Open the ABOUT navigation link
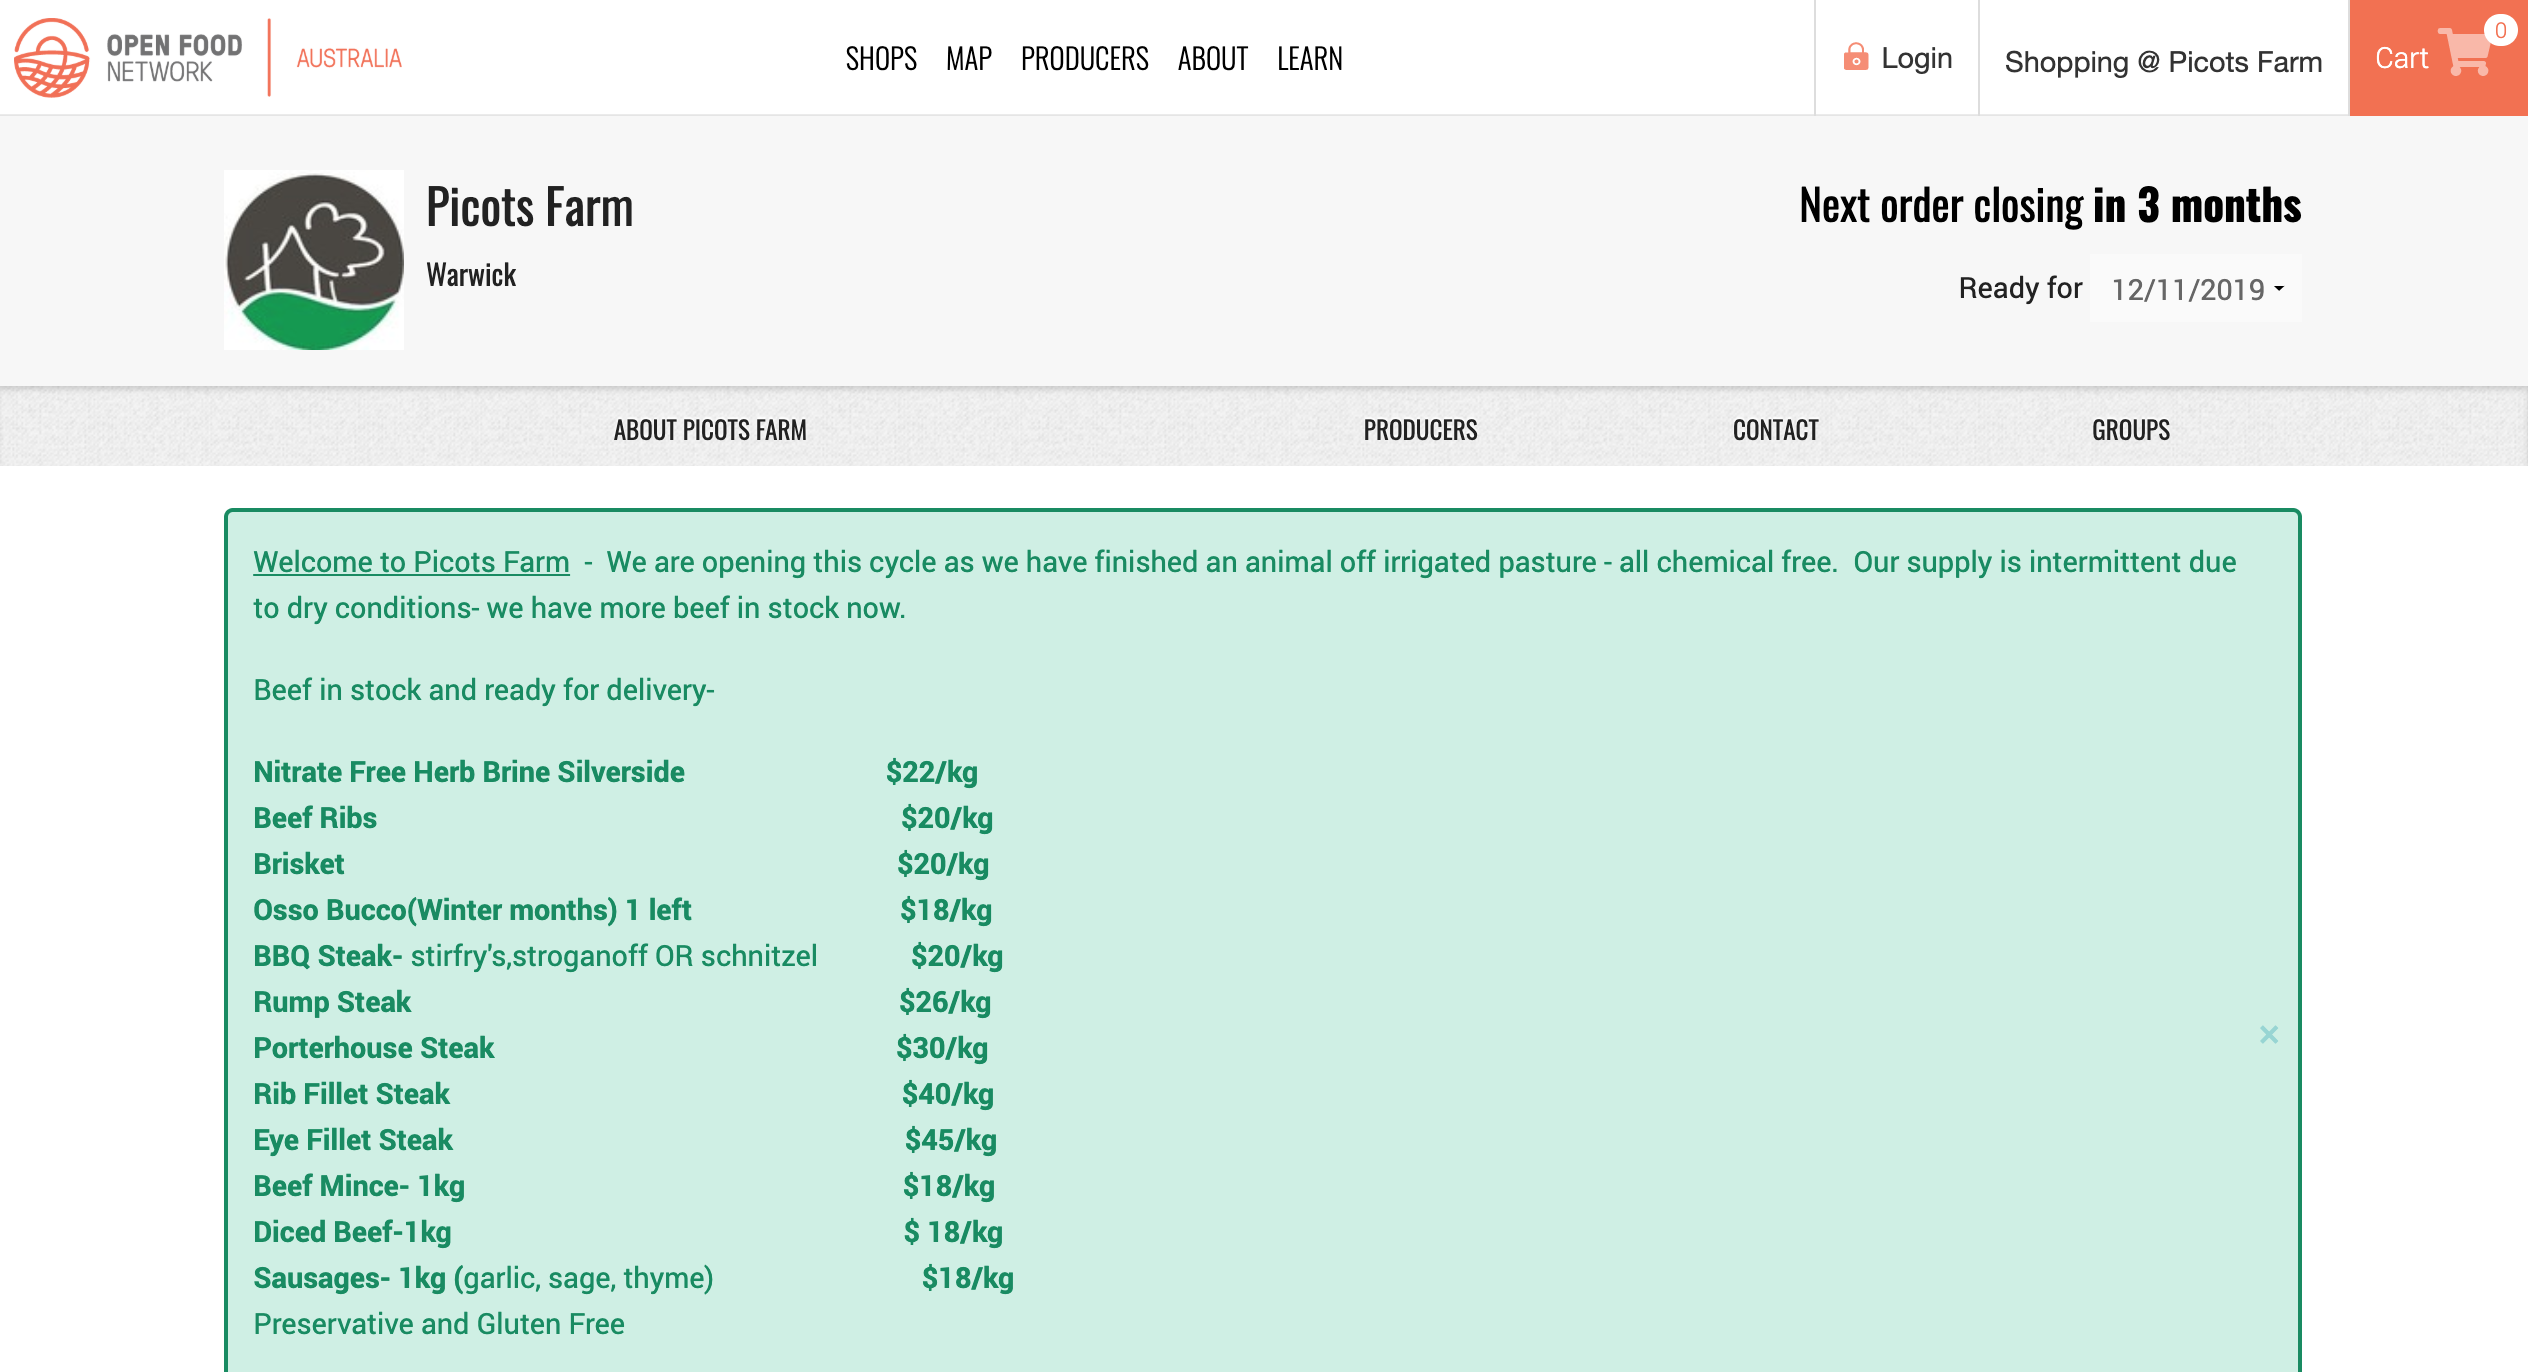2528x1372 pixels. pos(1212,59)
